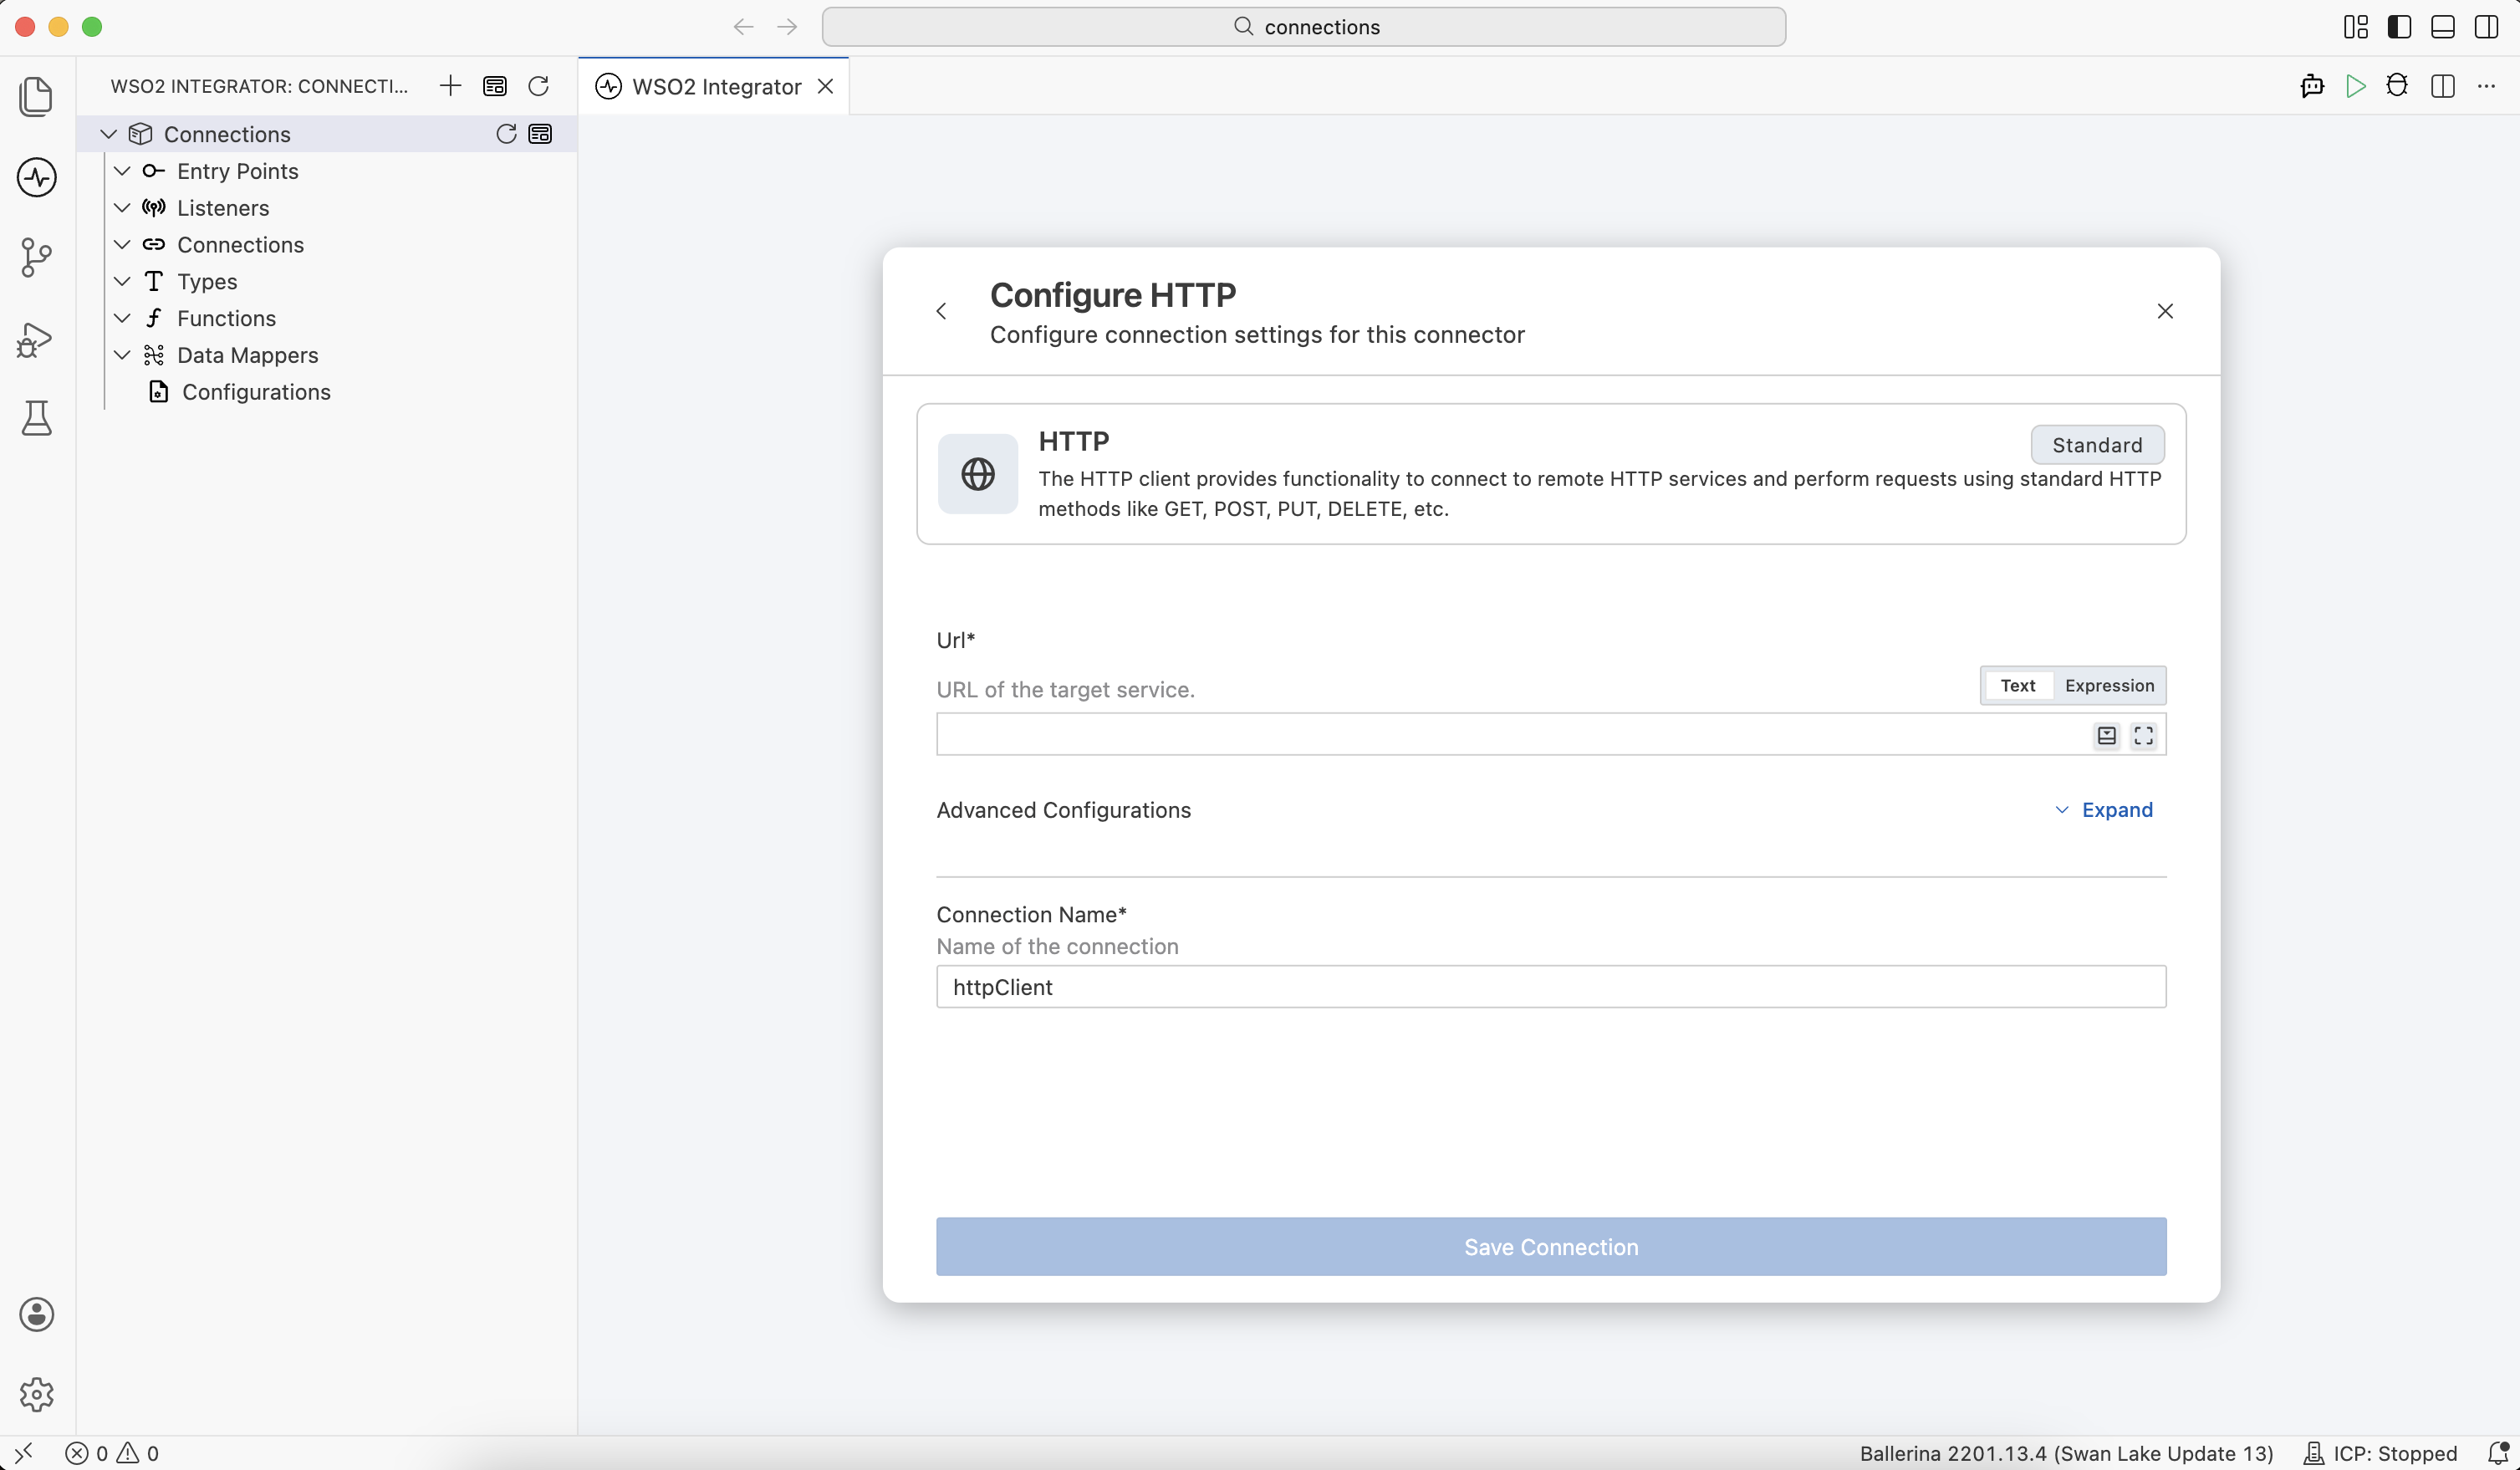The height and width of the screenshot is (1470, 2520).
Task: Collapse the Data Mappers node
Action: [x=122, y=355]
